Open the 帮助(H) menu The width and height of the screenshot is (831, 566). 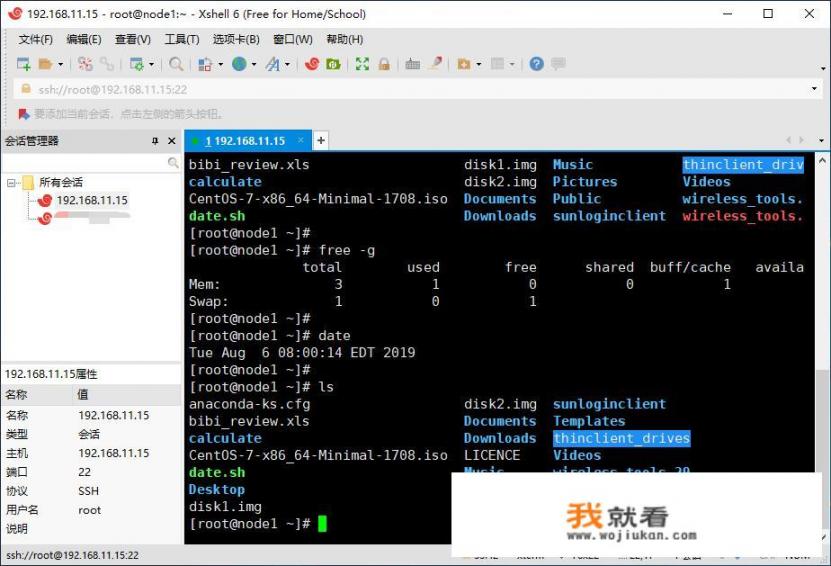(x=344, y=39)
